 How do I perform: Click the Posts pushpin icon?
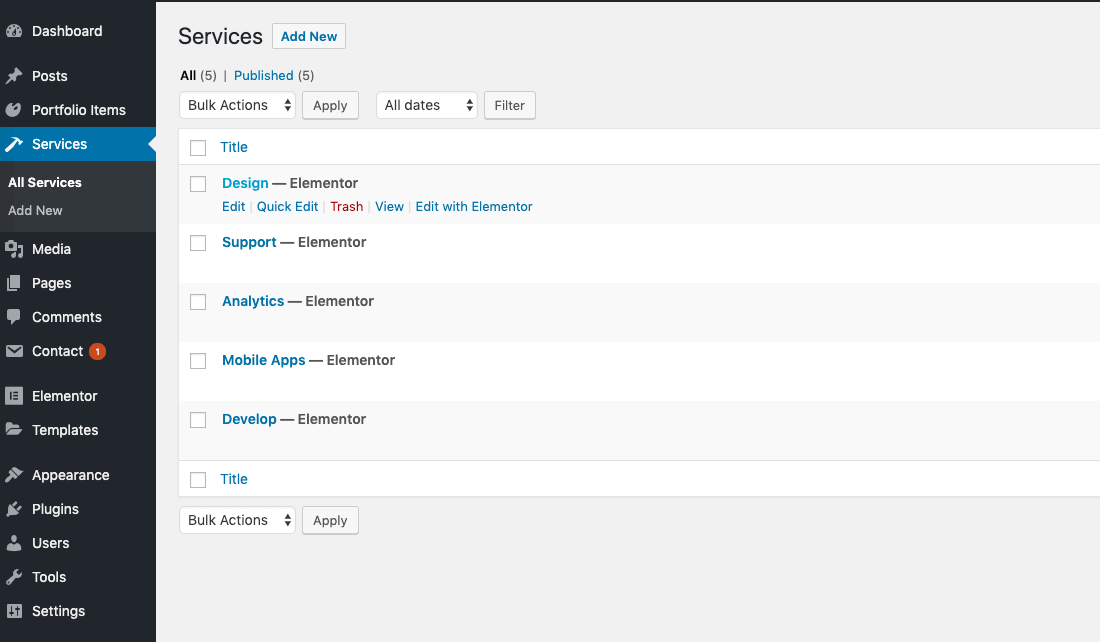pos(14,76)
